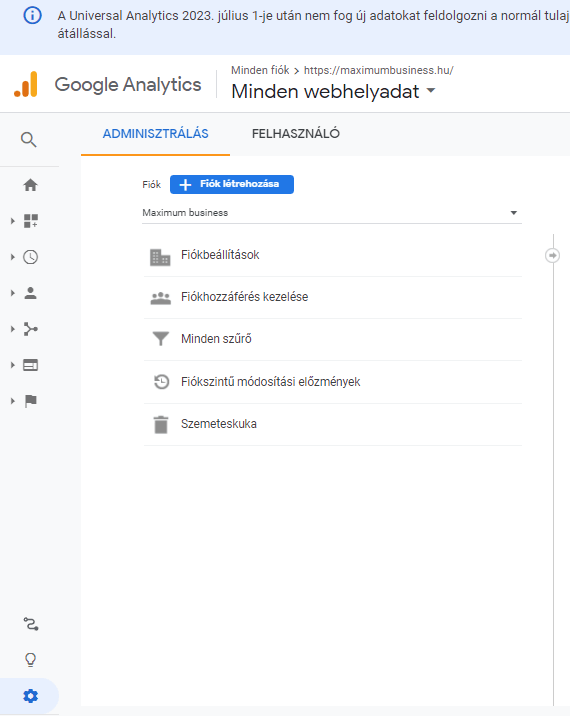Open Discover lightbulb icon in sidebar
Screen dimensions: 570x716
click(31, 660)
